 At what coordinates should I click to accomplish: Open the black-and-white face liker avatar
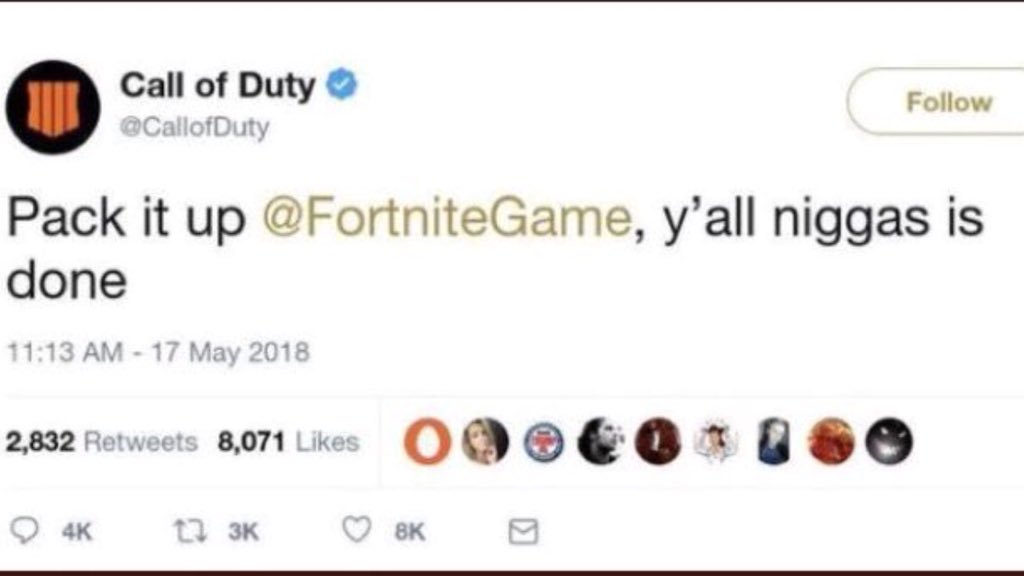click(601, 442)
